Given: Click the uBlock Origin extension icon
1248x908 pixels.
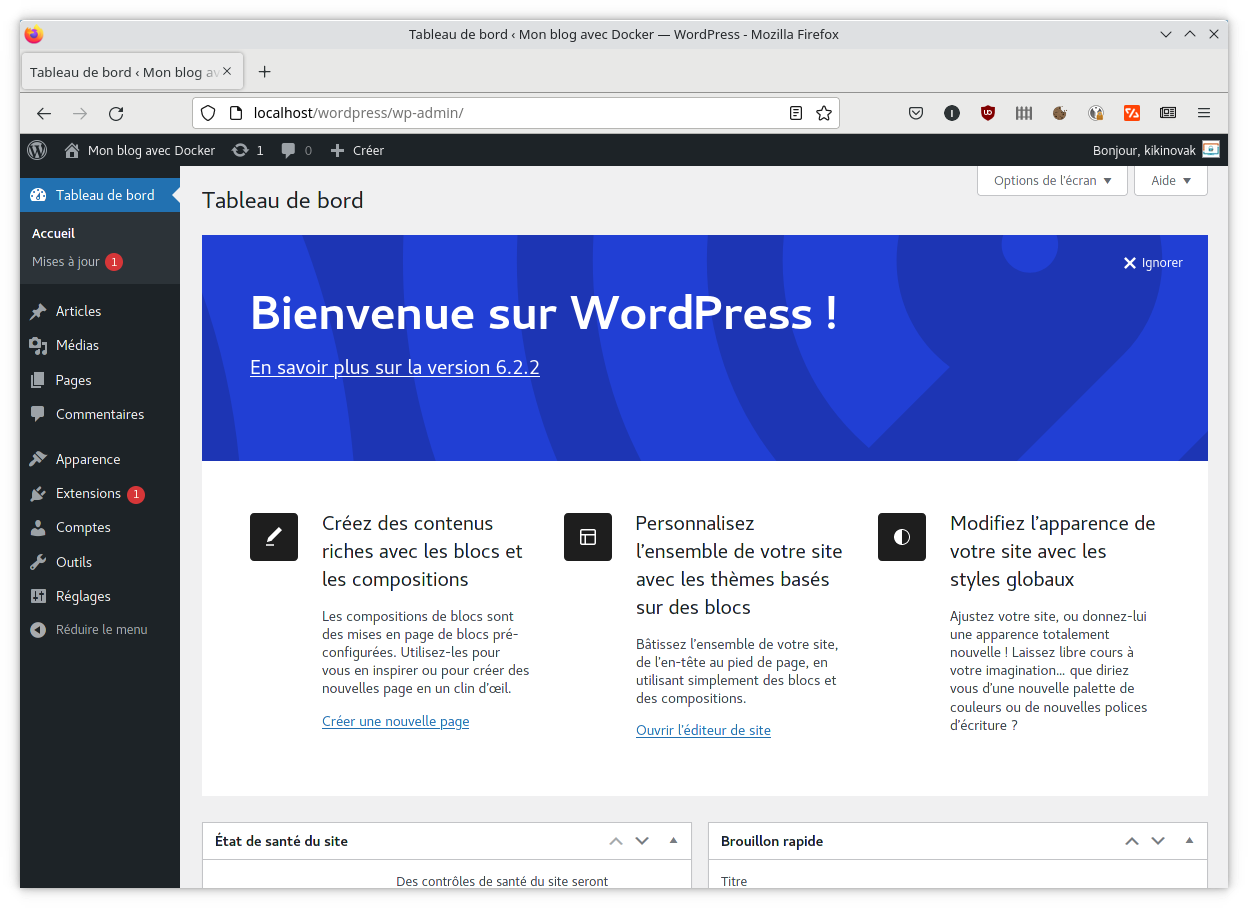Looking at the screenshot, I should pos(988,113).
